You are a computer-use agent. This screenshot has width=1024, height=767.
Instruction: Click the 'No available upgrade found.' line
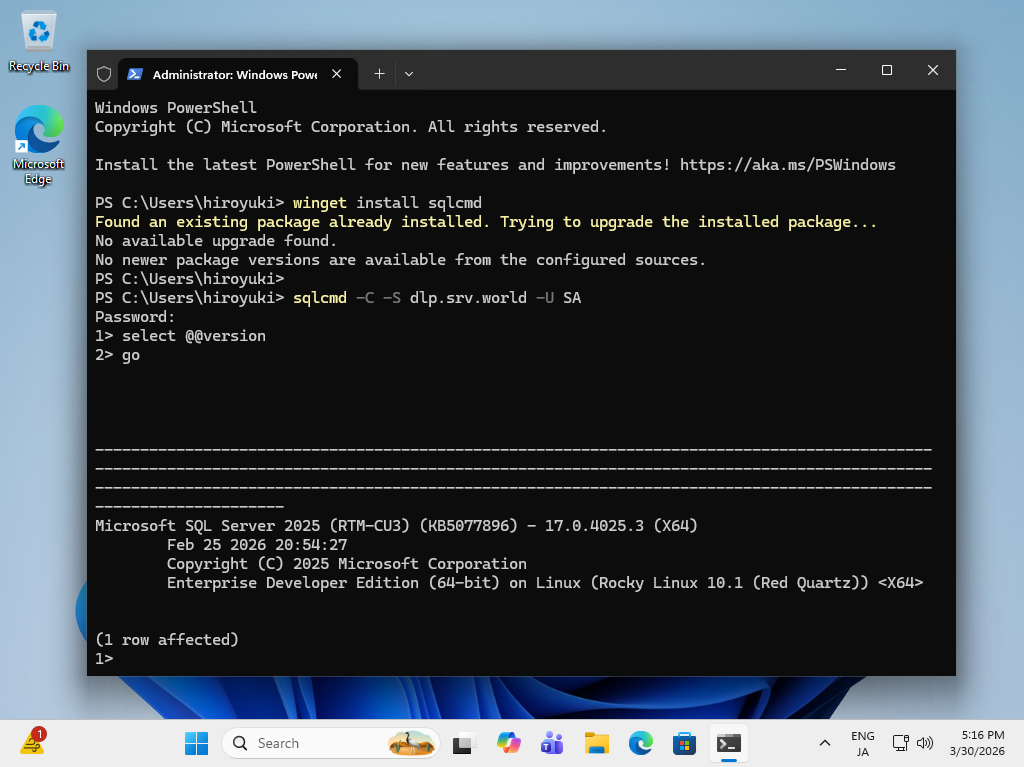[x=216, y=241]
